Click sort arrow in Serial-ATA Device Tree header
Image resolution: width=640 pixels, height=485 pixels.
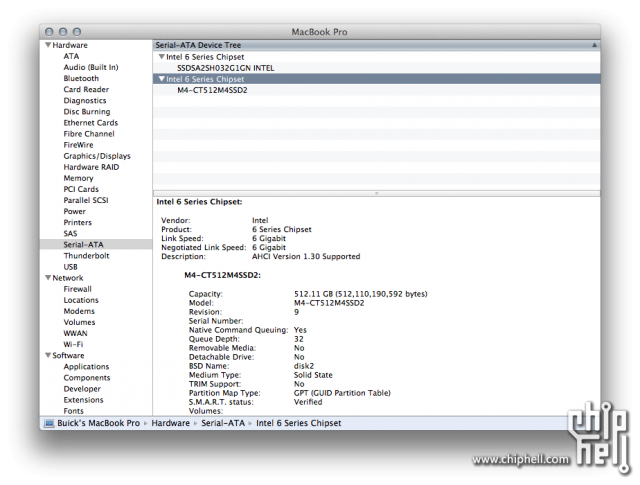tap(594, 45)
